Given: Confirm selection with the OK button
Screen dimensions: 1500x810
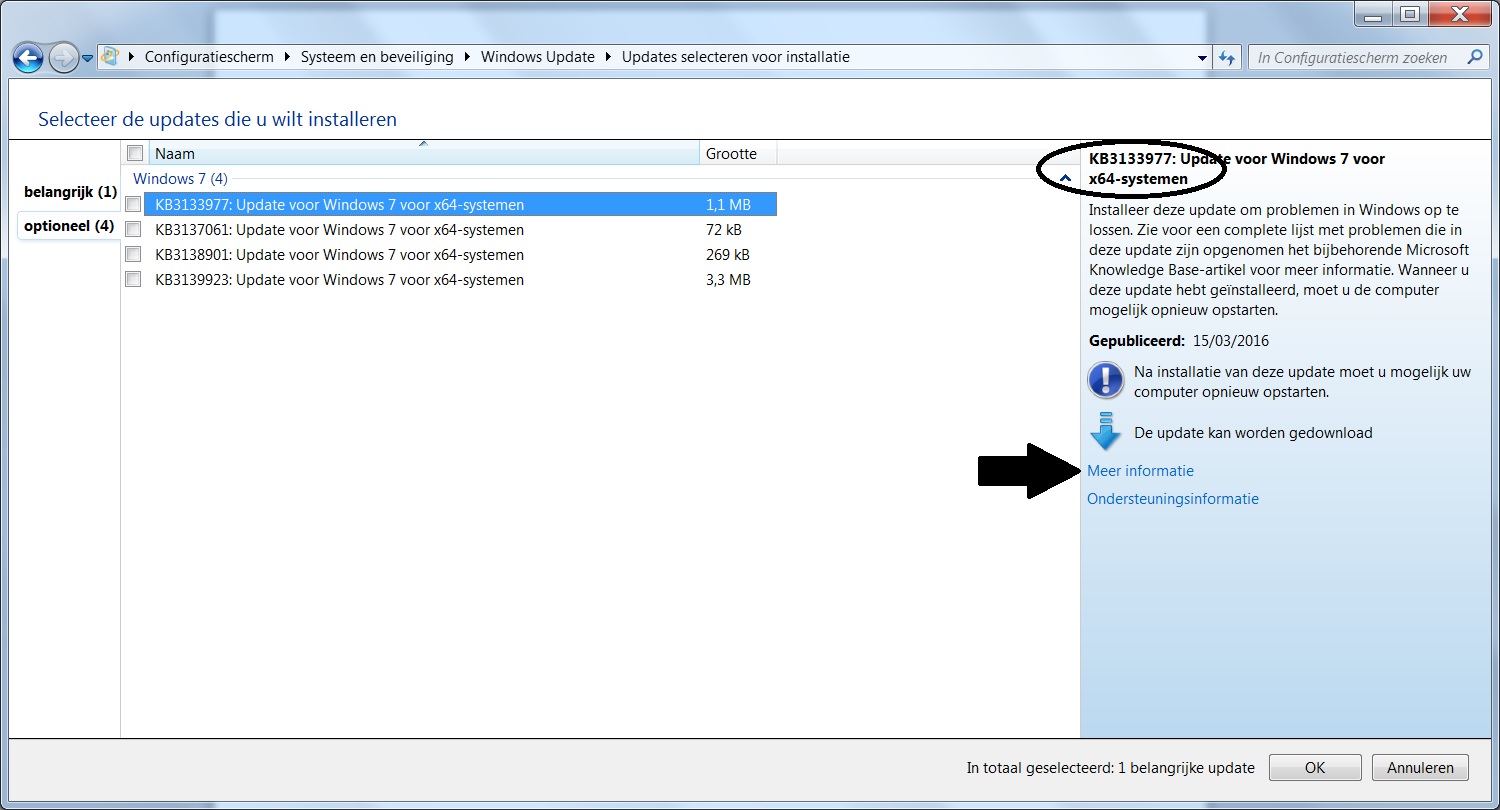Looking at the screenshot, I should point(1314,767).
